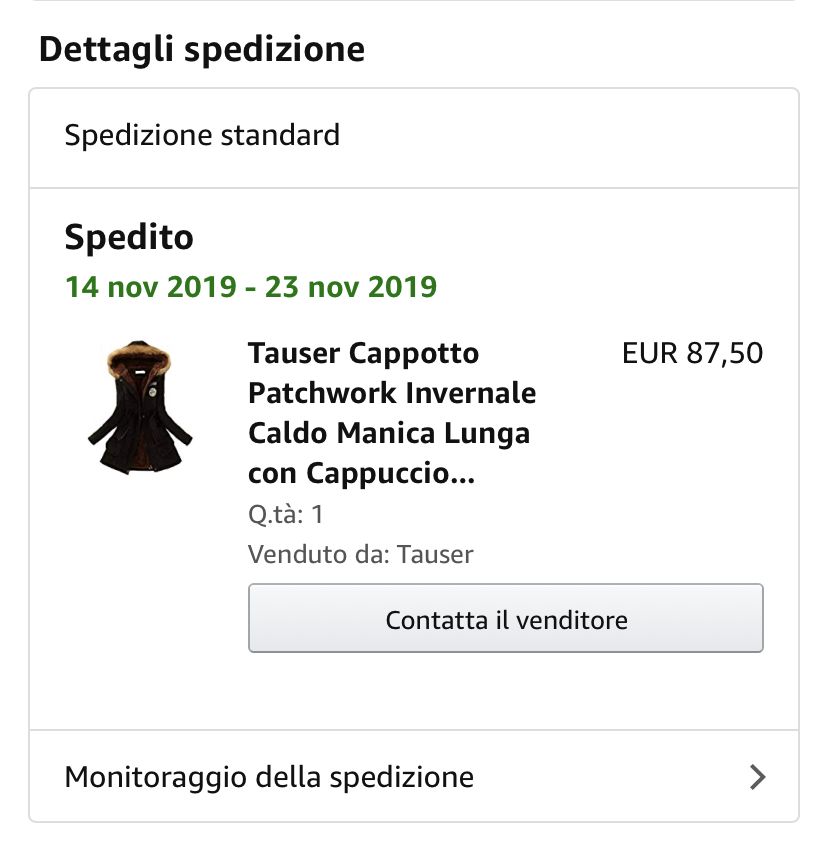This screenshot has height=841, width=828.
Task: Click the Spedito status heading
Action: (129, 237)
